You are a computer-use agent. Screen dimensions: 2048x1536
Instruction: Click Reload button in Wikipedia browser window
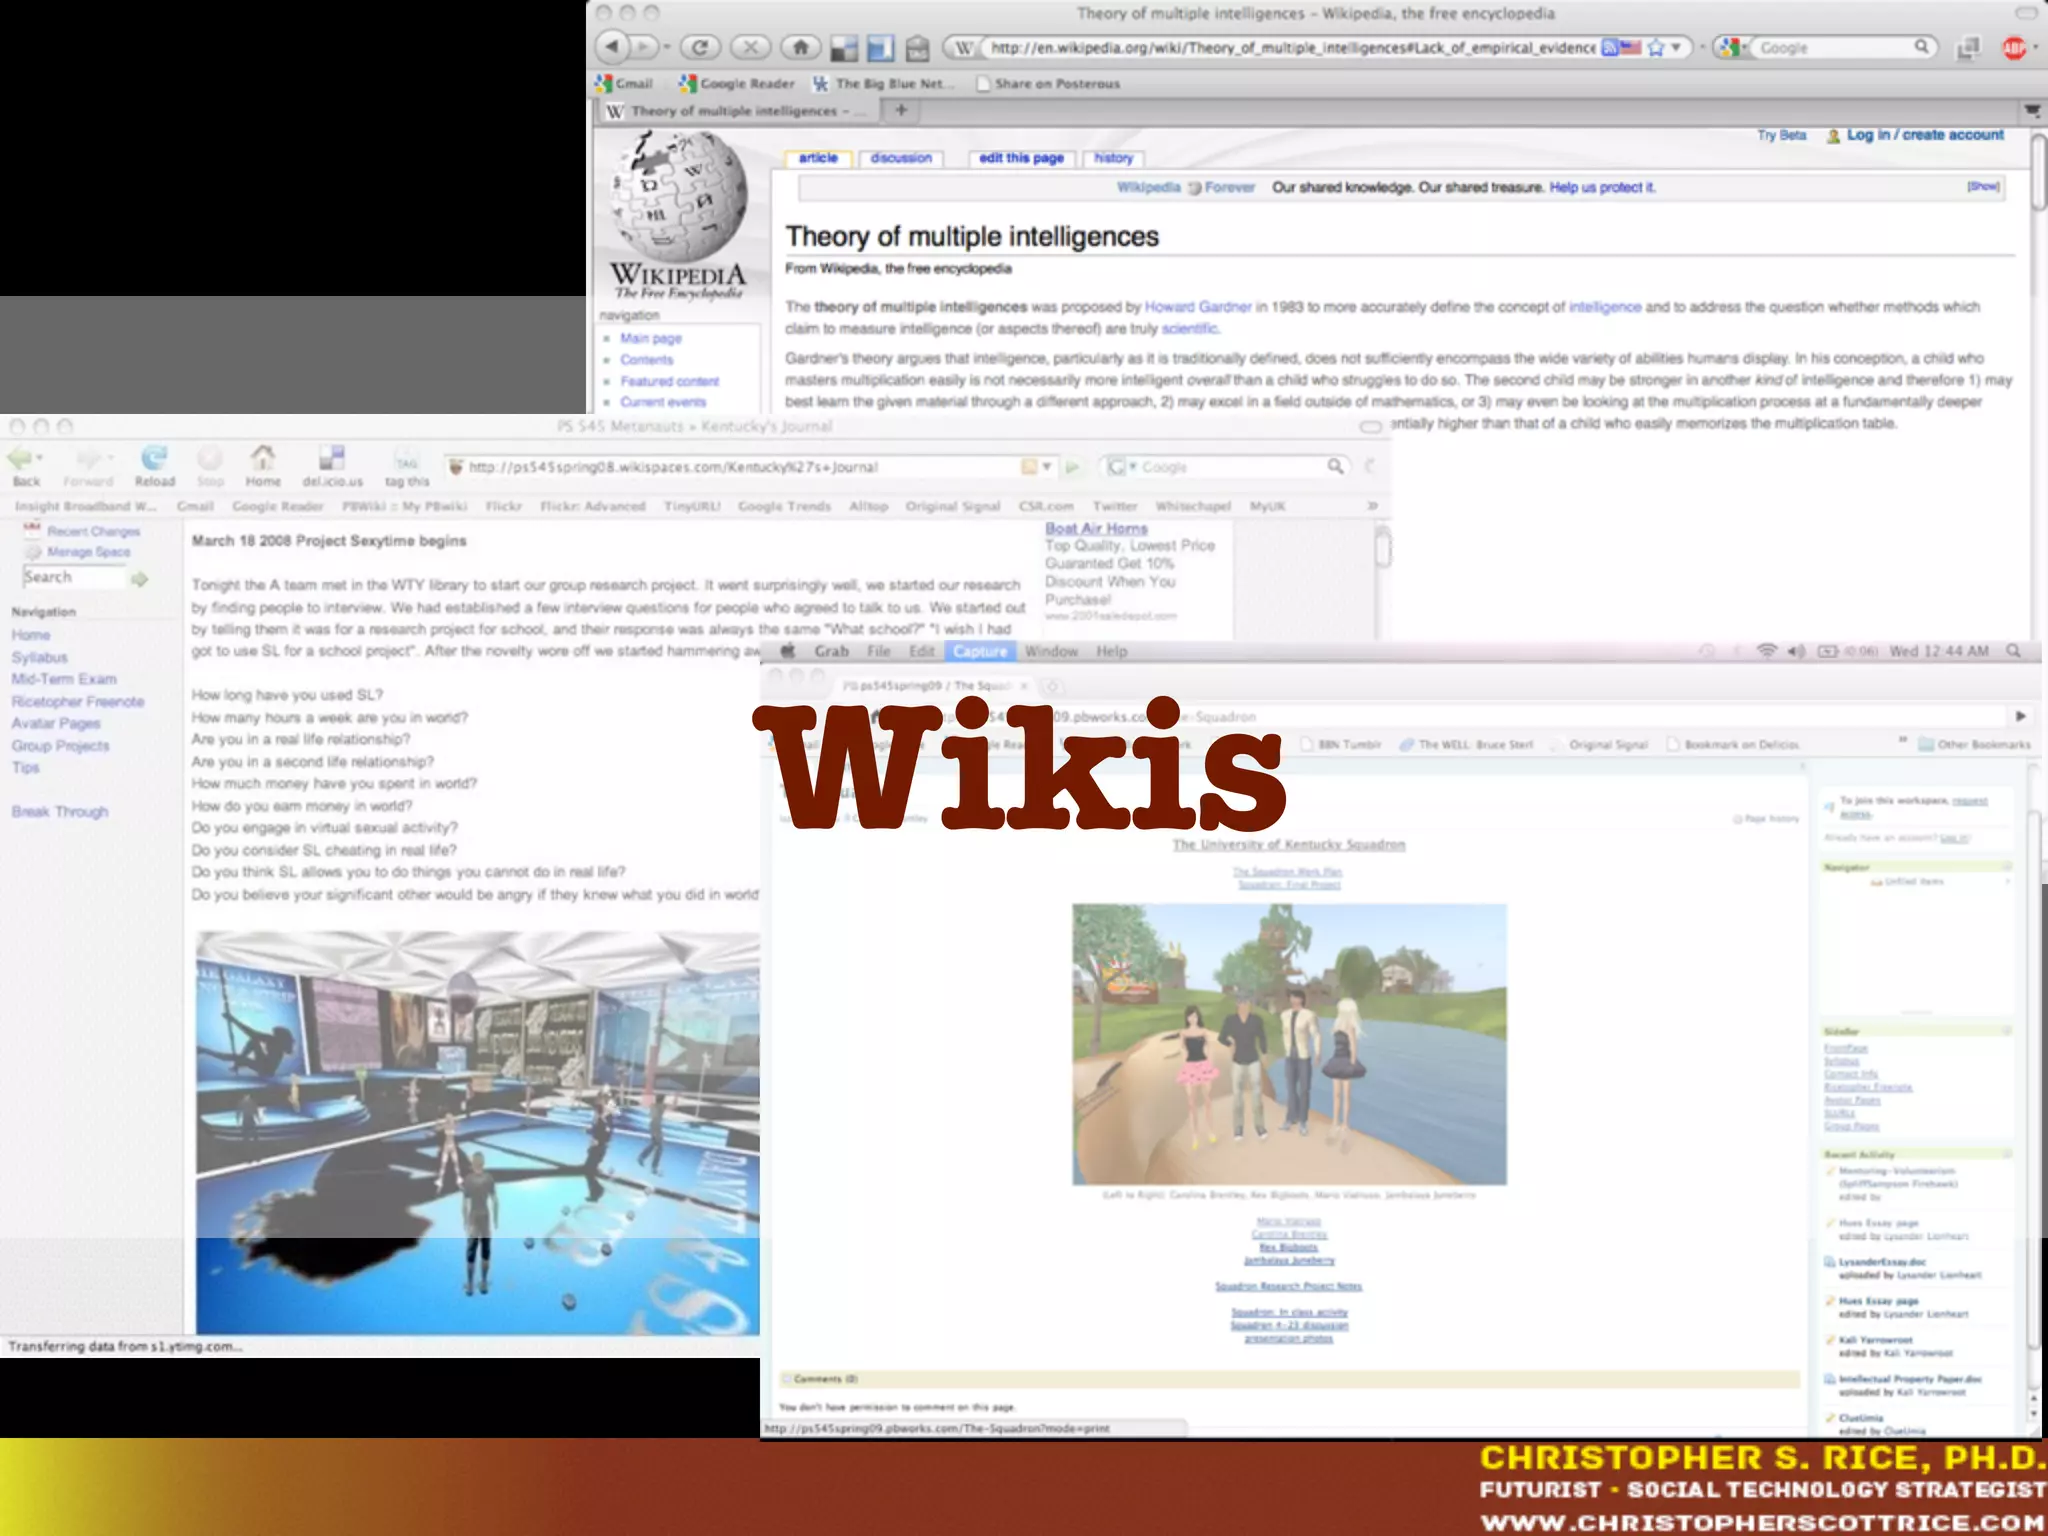[x=700, y=47]
